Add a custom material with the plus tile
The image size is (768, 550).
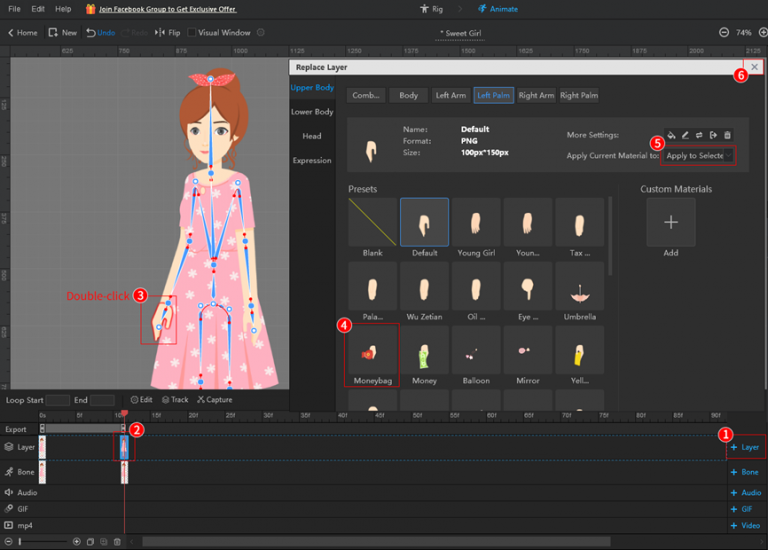(670, 222)
